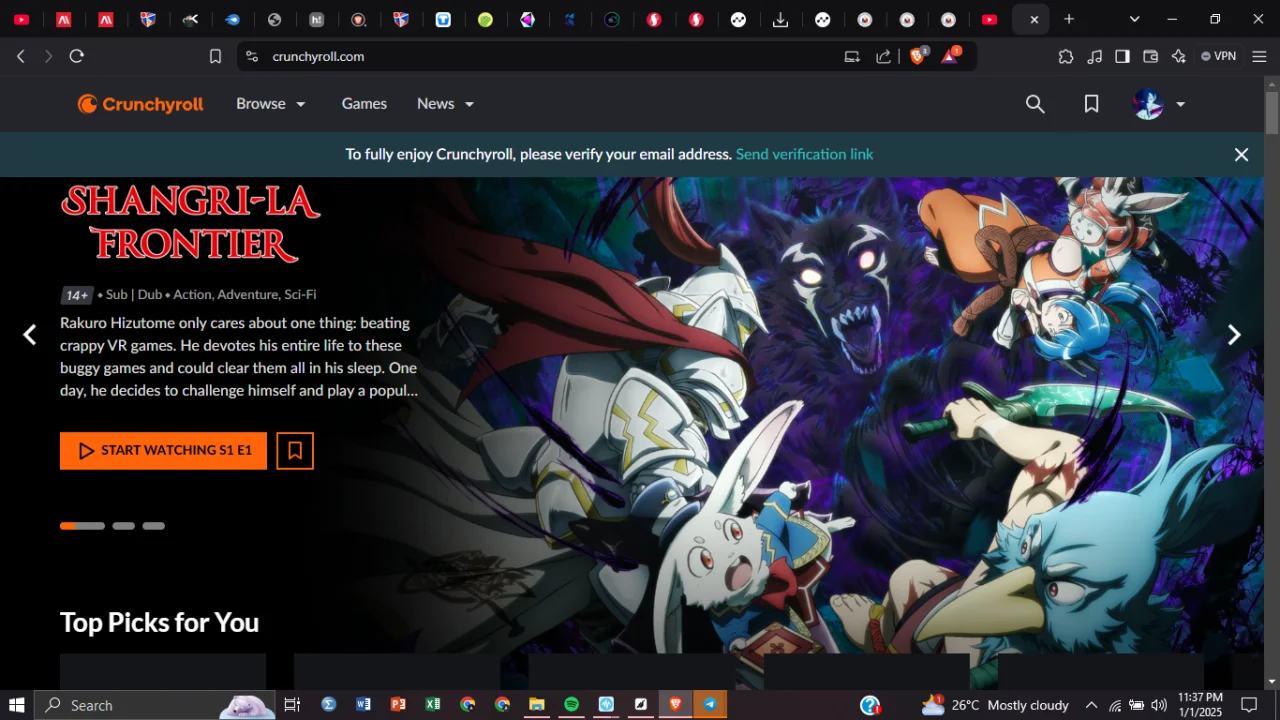The height and width of the screenshot is (720, 1280).
Task: Toggle the browser sidebar panel
Action: (1123, 57)
